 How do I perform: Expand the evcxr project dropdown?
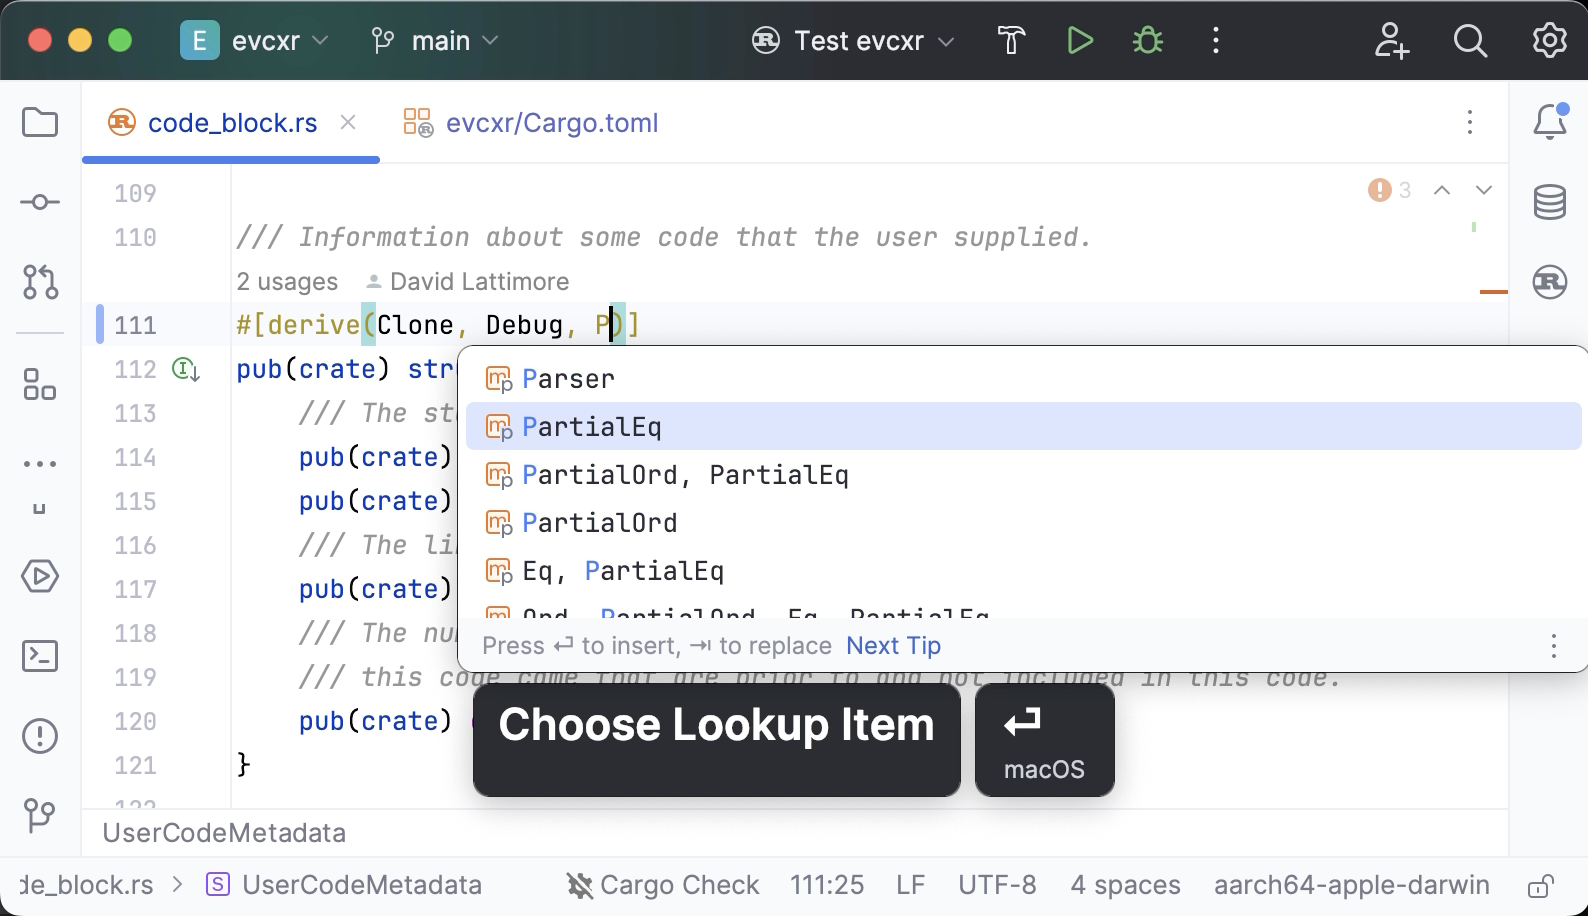pyautogui.click(x=255, y=41)
